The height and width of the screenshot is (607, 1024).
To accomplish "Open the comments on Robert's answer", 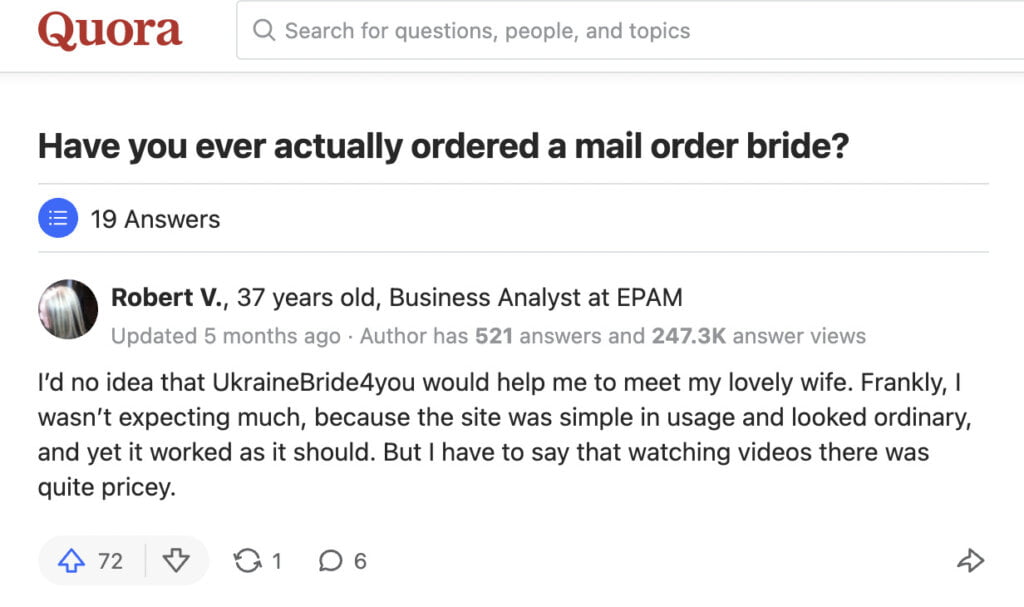I will (x=330, y=561).
